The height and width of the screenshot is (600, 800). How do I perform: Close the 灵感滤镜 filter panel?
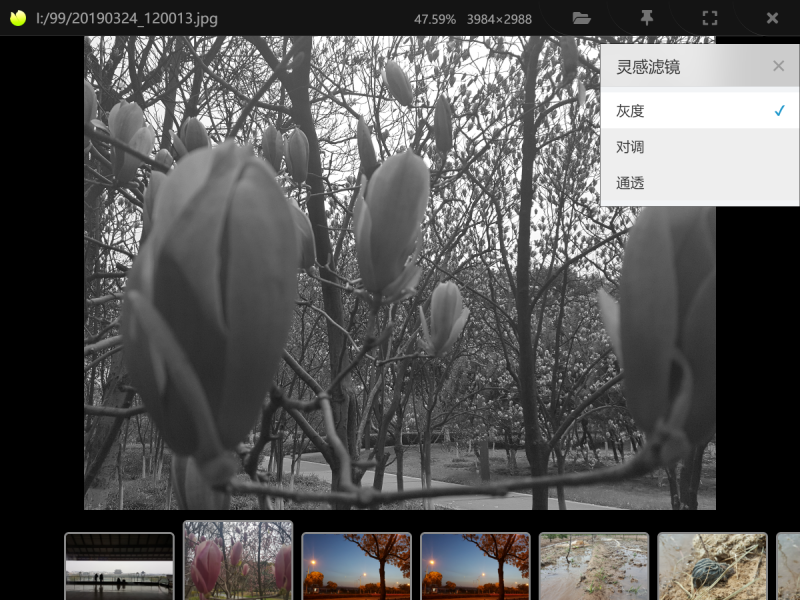pos(778,66)
